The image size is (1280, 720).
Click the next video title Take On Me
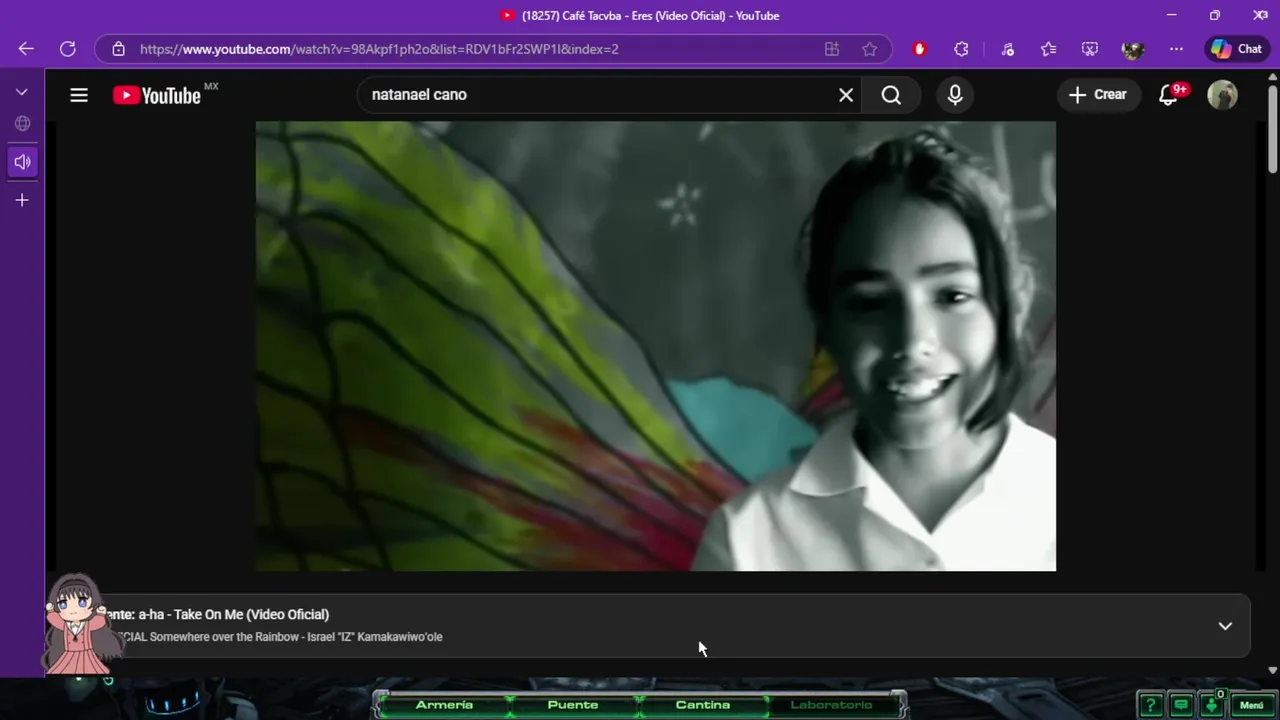coord(233,614)
